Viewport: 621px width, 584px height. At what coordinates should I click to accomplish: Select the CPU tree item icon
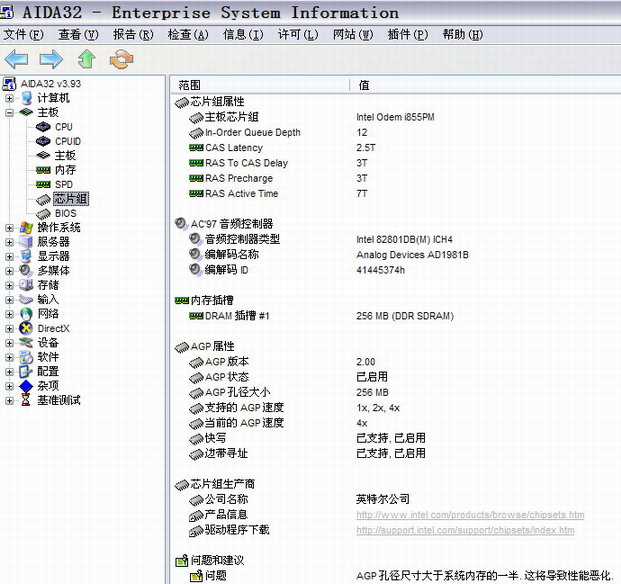[43, 127]
